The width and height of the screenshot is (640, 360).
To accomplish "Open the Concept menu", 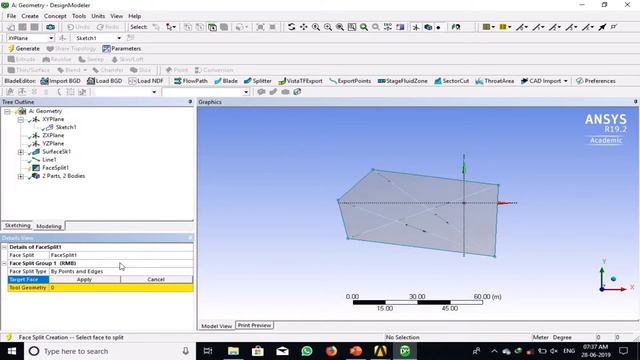I will 55,16.
